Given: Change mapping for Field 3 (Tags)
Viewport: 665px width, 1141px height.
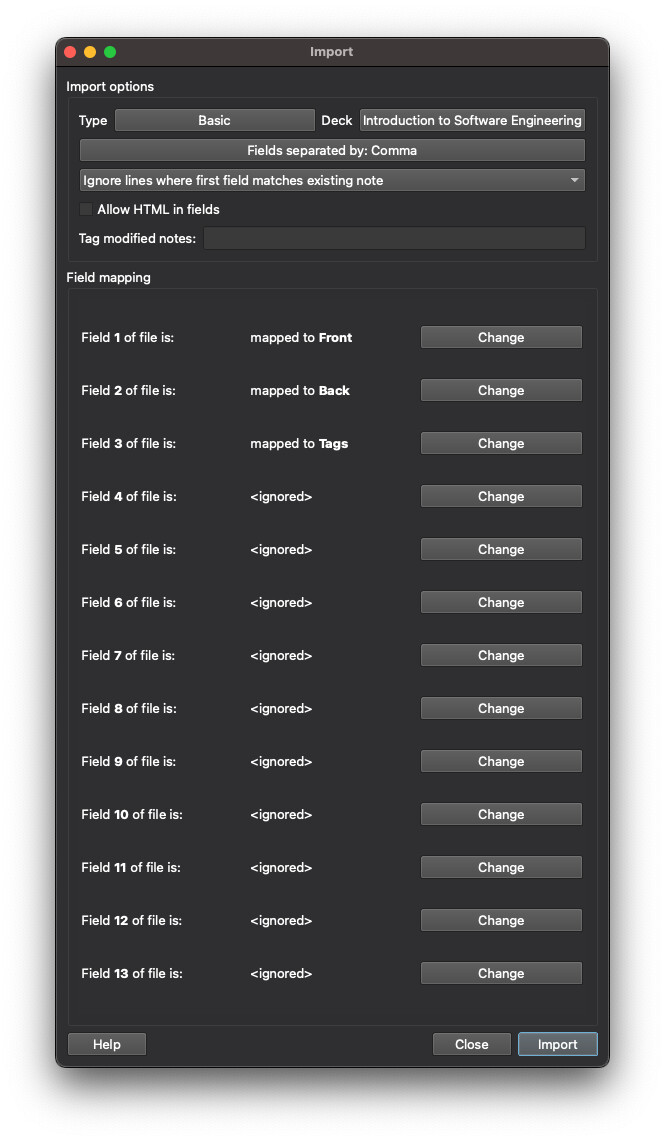Looking at the screenshot, I should pyautogui.click(x=501, y=444).
